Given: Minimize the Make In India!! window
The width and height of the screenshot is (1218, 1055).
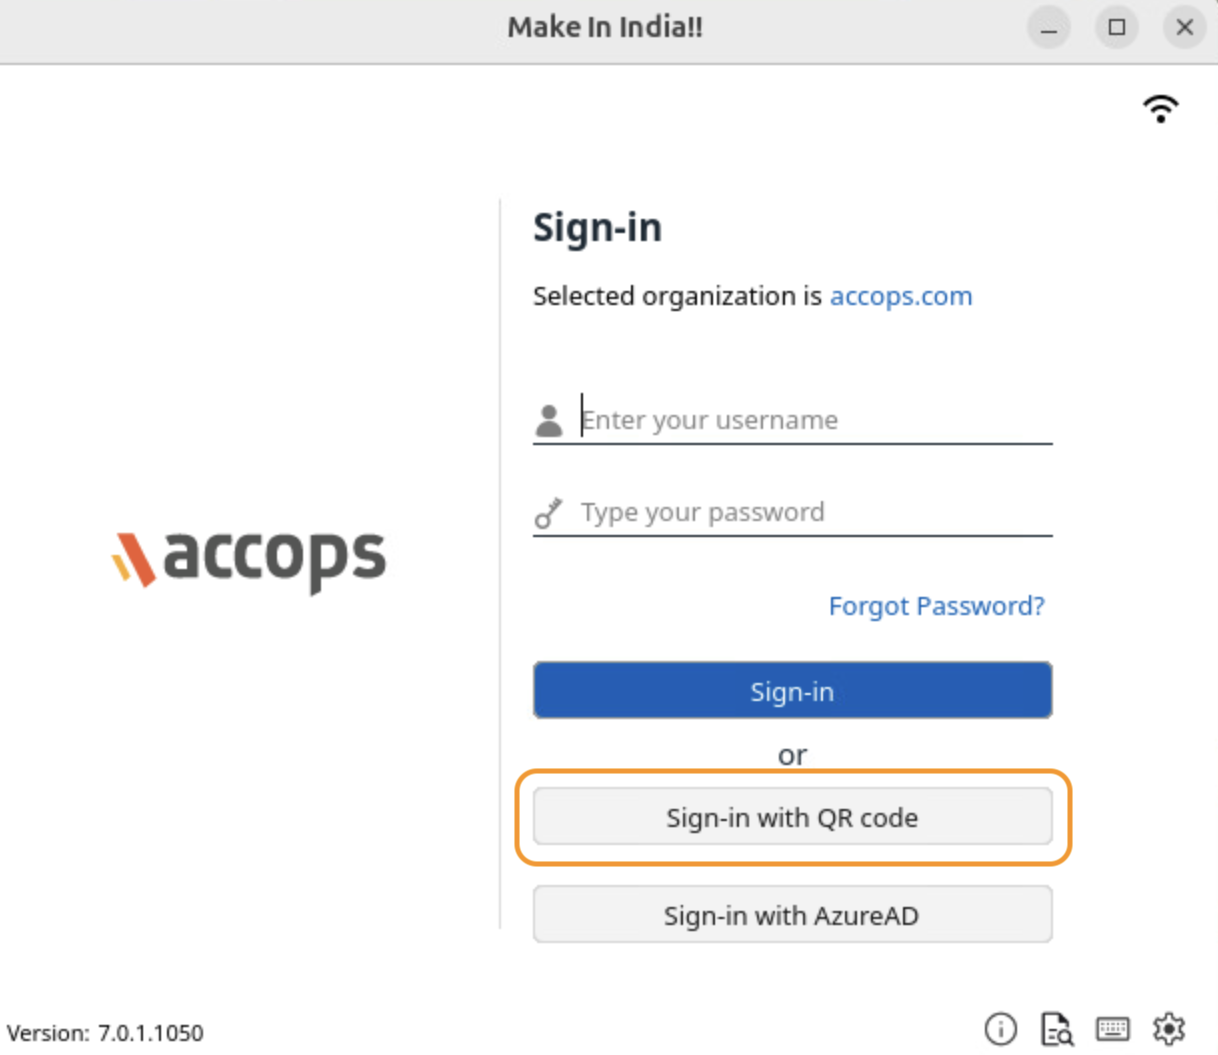Looking at the screenshot, I should [x=1048, y=28].
